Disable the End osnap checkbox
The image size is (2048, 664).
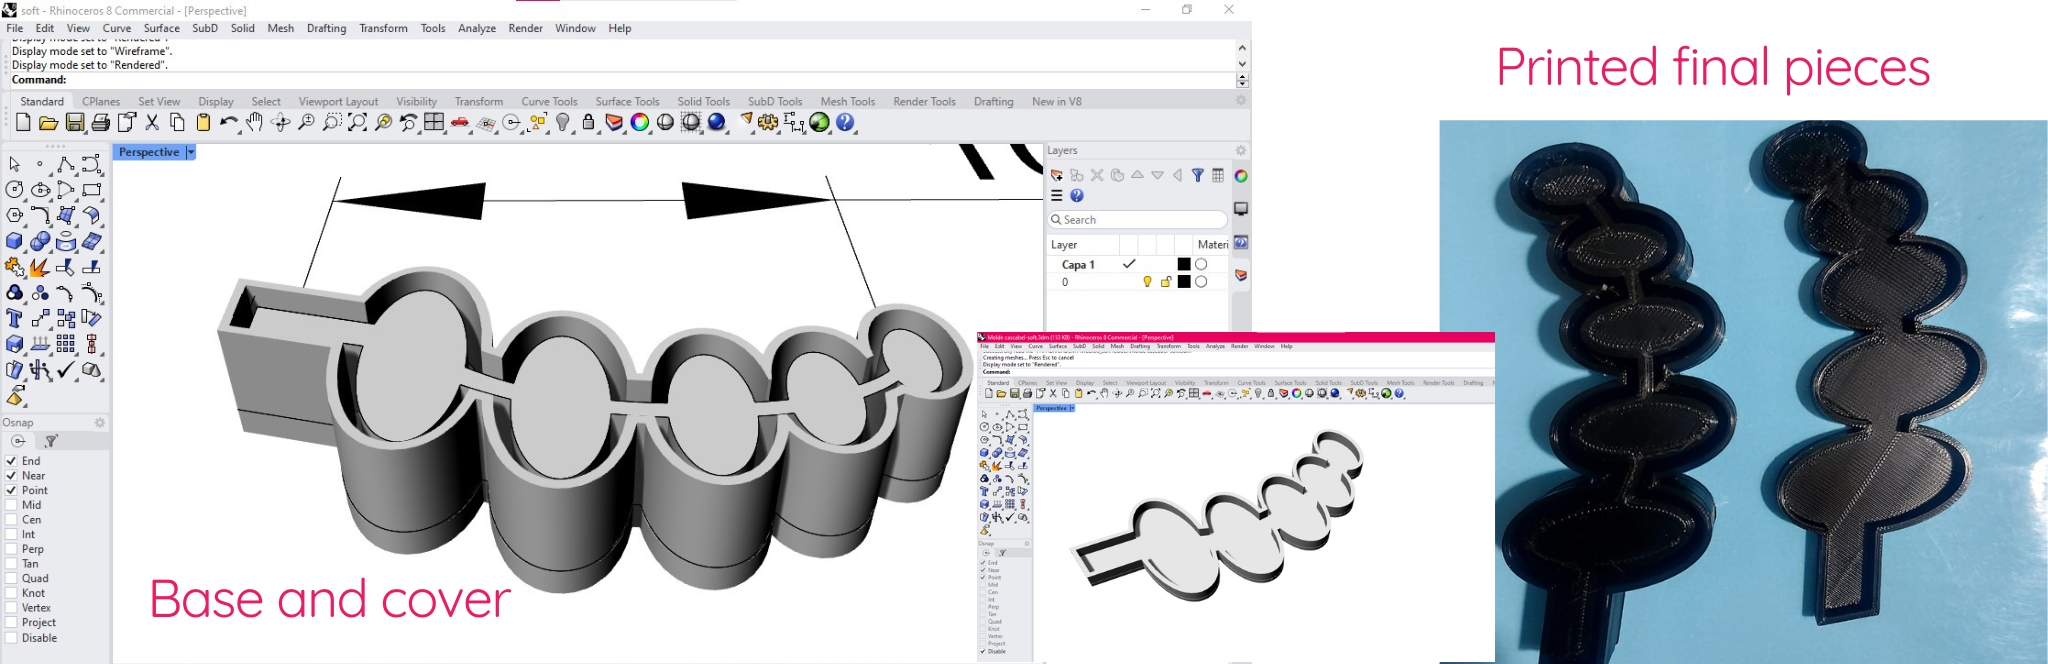click(x=11, y=461)
